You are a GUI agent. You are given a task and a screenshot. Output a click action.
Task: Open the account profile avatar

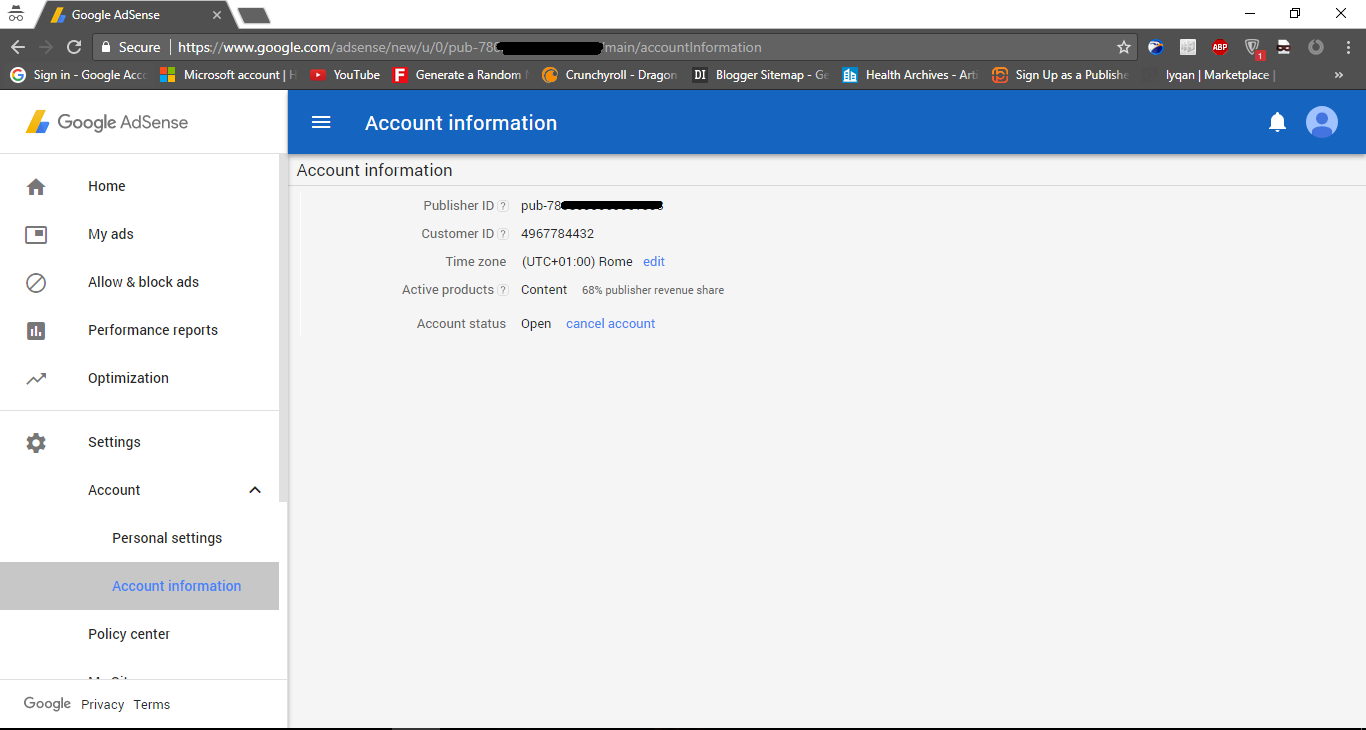pyautogui.click(x=1322, y=122)
